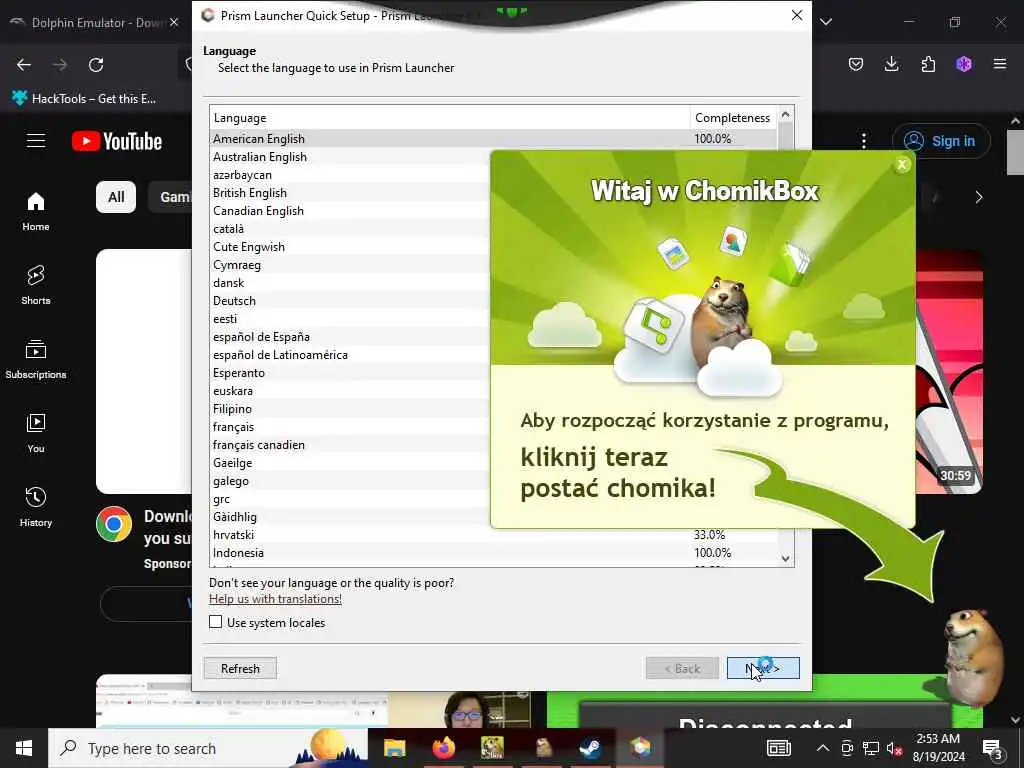Click Meet Now camera tray icon
Image resolution: width=1024 pixels, height=768 pixels.
(x=847, y=748)
